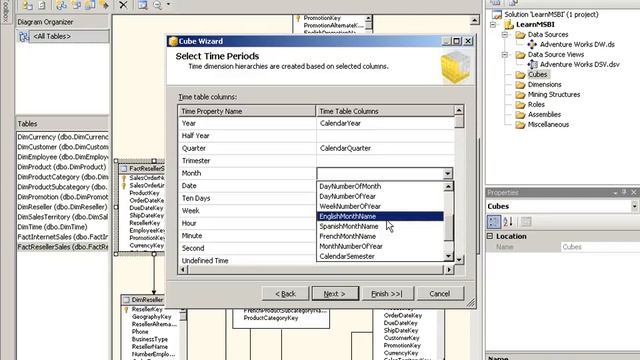
Task: Select DimSalesTerritory in the Tables list
Action: click(x=63, y=217)
